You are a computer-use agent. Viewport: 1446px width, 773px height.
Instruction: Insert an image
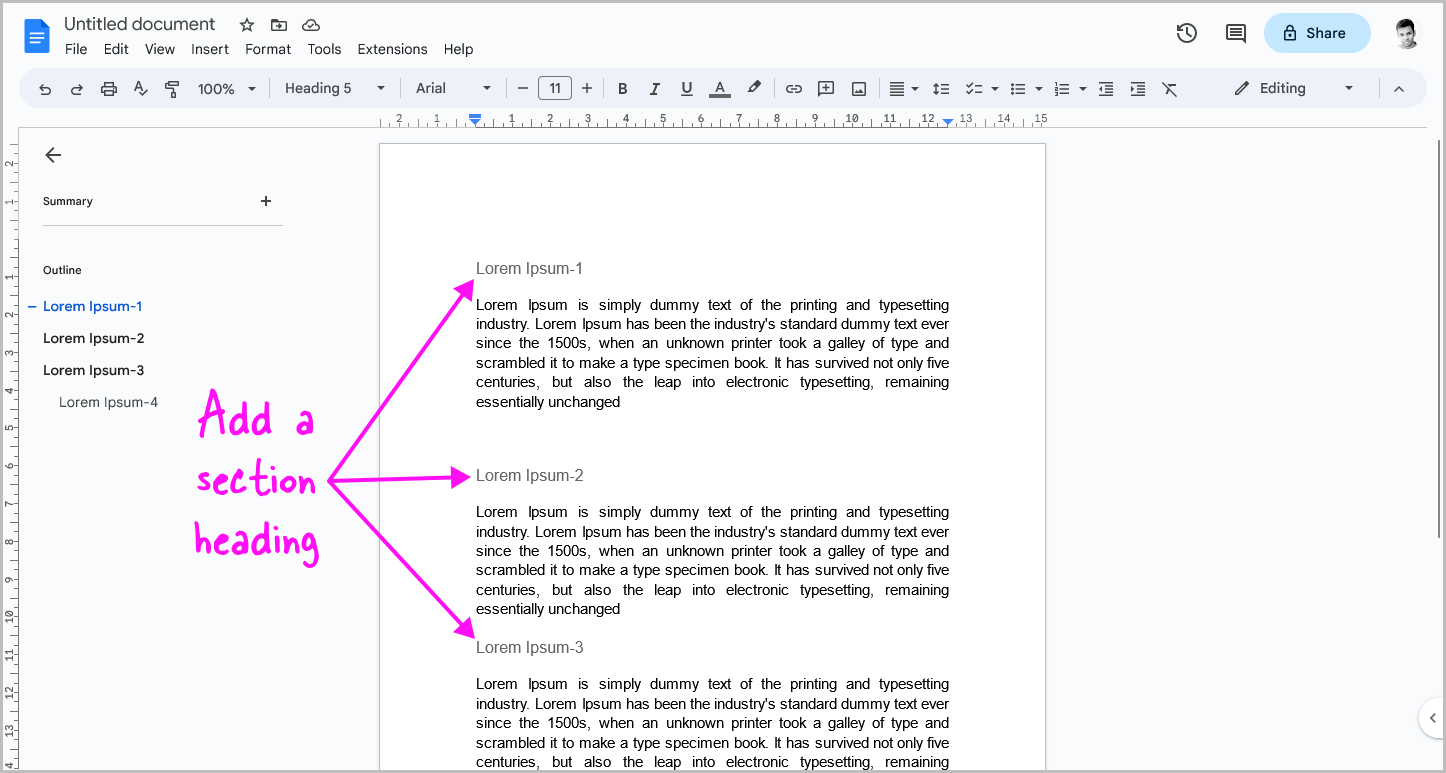[x=858, y=88]
